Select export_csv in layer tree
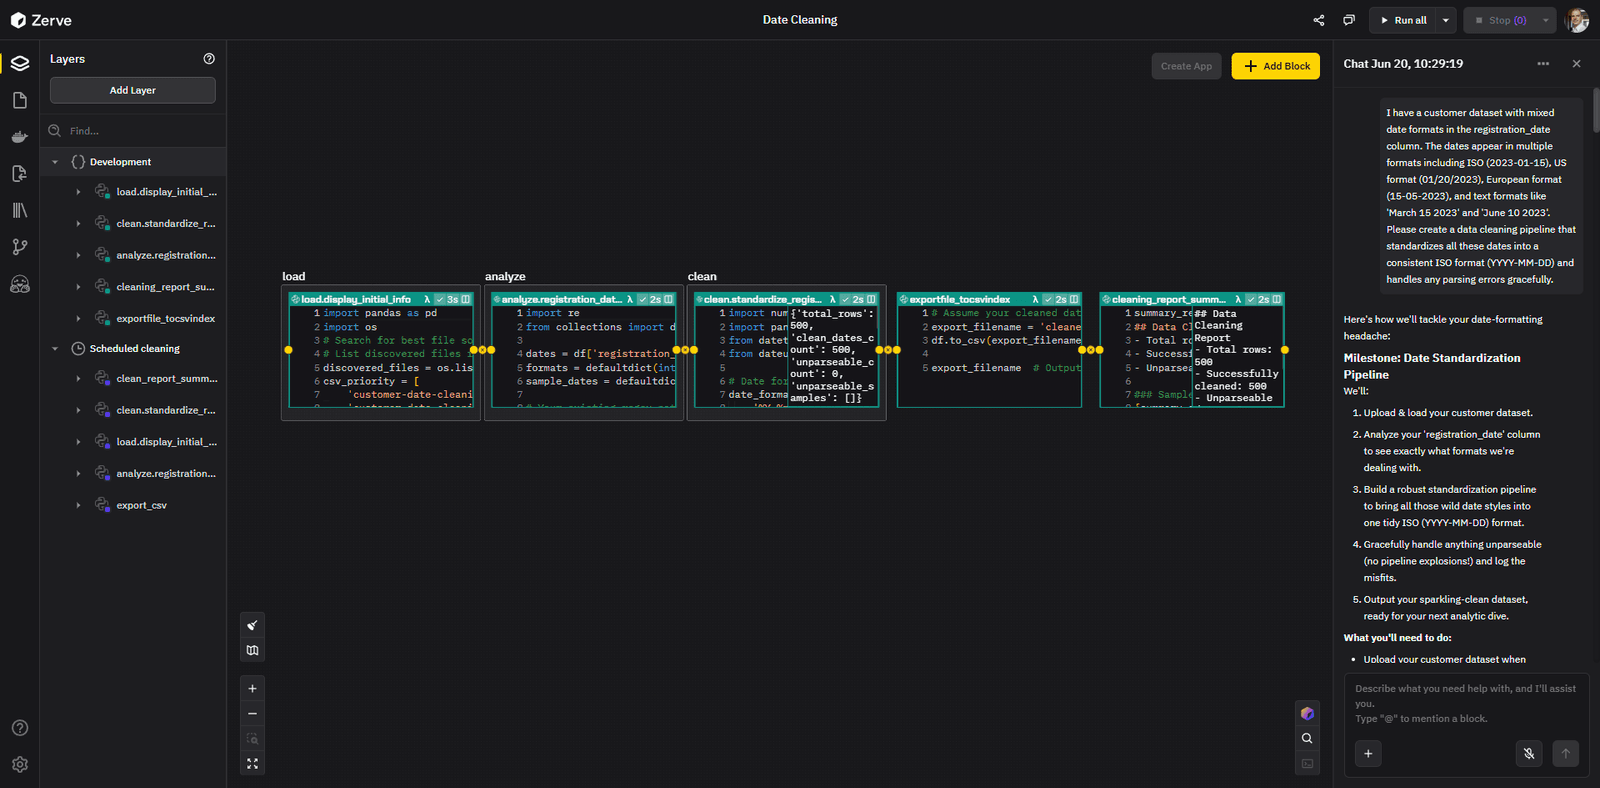Image resolution: width=1600 pixels, height=788 pixels. coord(141,506)
